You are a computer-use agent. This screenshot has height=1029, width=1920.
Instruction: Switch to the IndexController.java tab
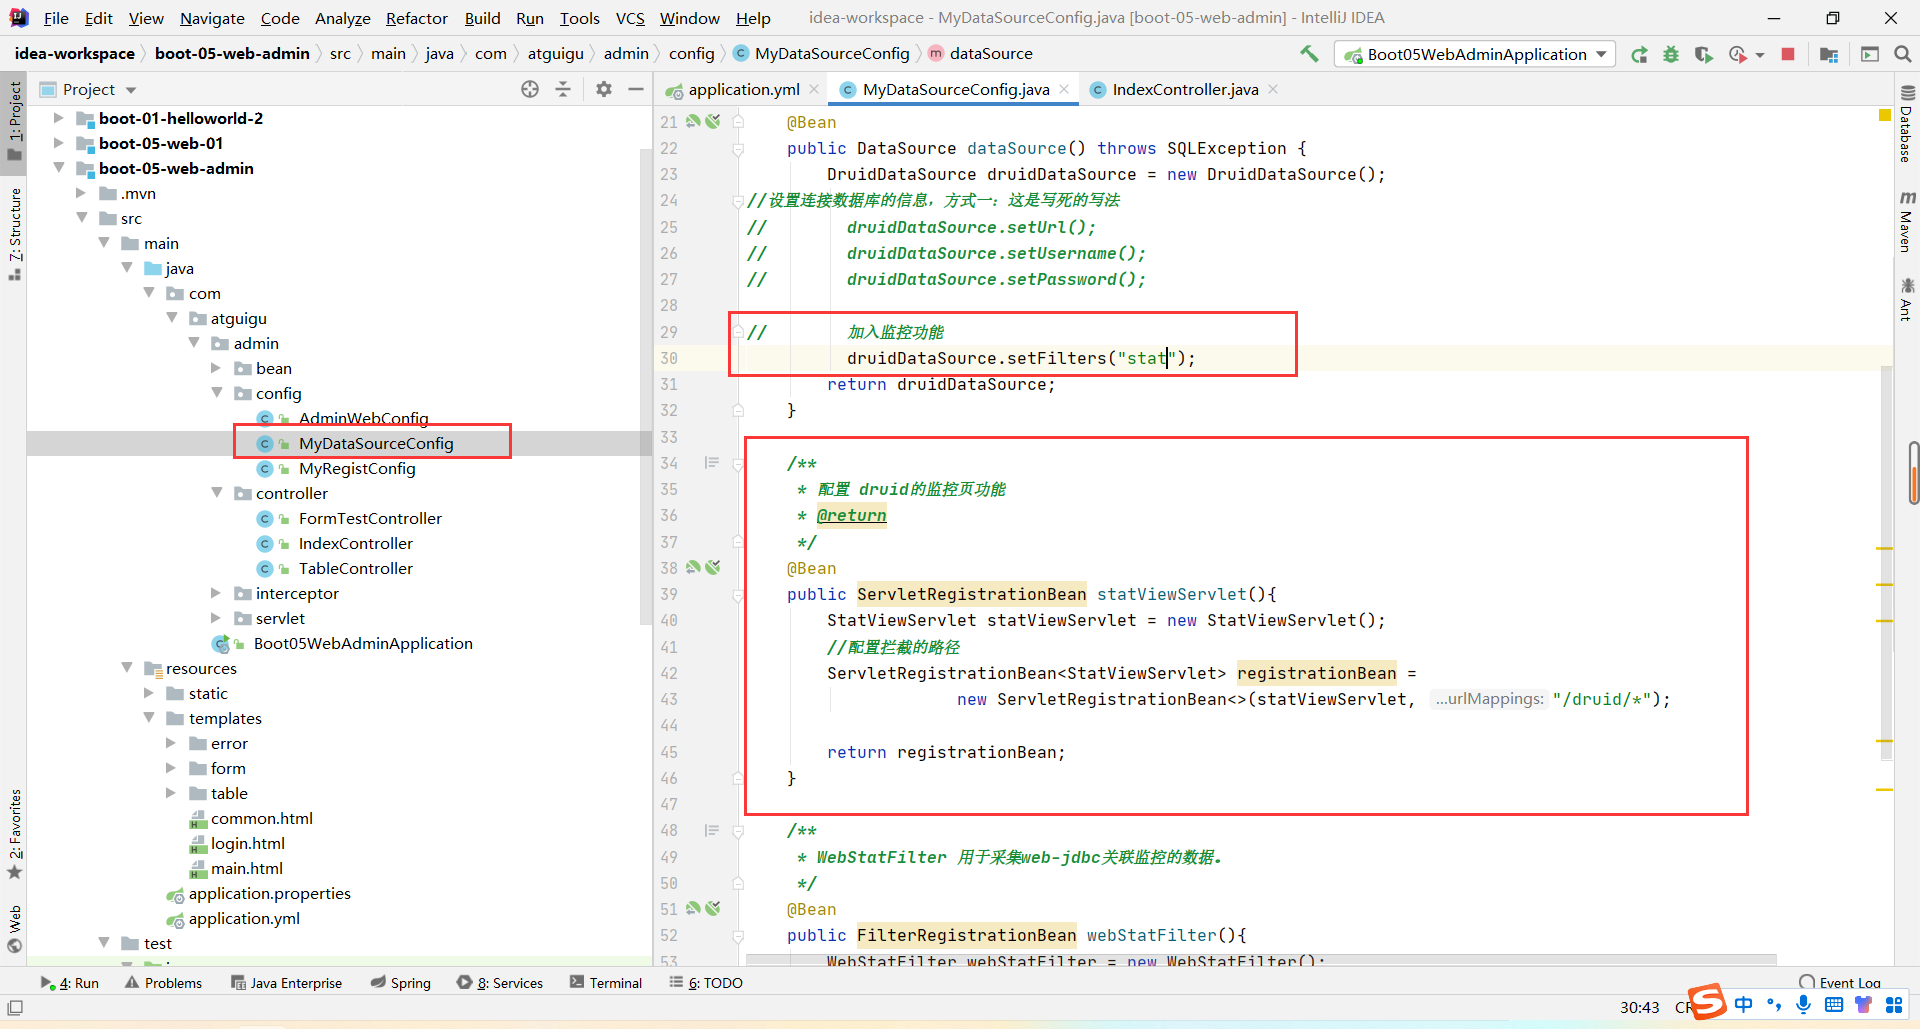pos(1184,89)
